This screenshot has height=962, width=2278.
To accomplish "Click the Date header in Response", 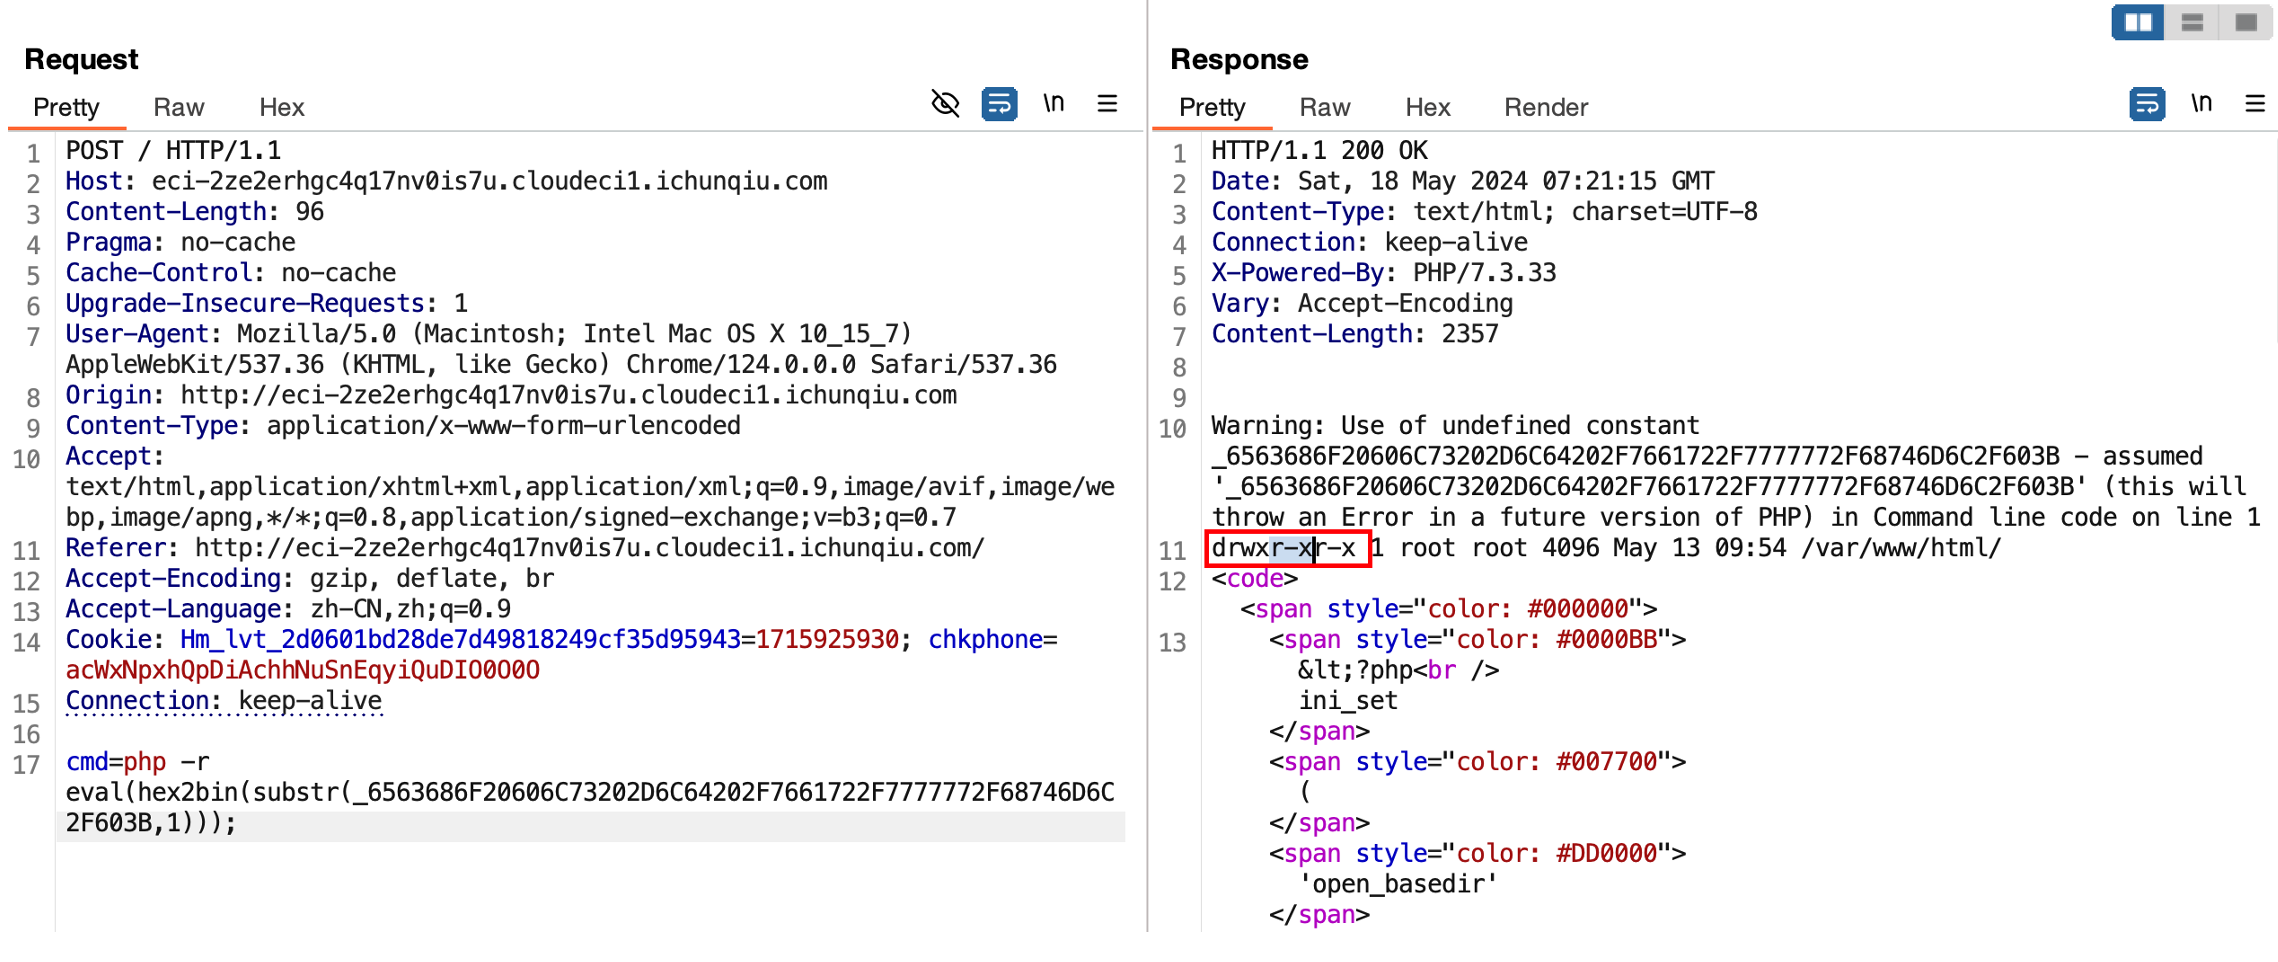I will pyautogui.click(x=1463, y=182).
